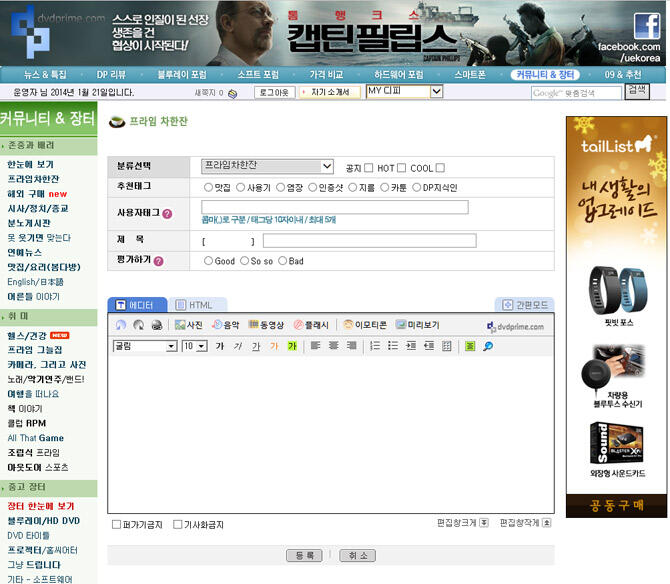
Task: Check the HOT checkbox
Action: 401,168
